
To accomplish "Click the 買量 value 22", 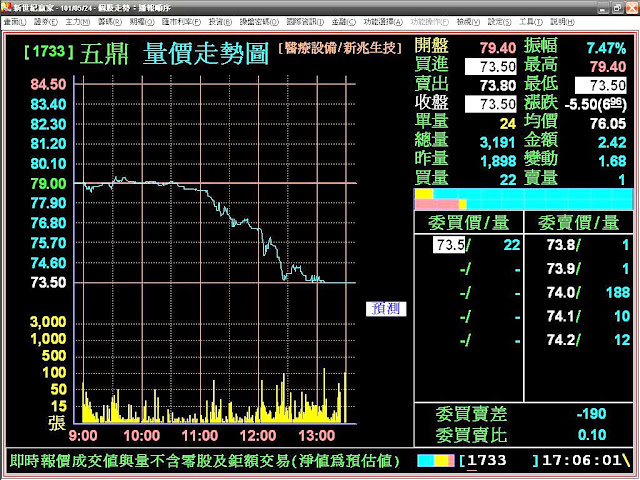I will (x=508, y=180).
